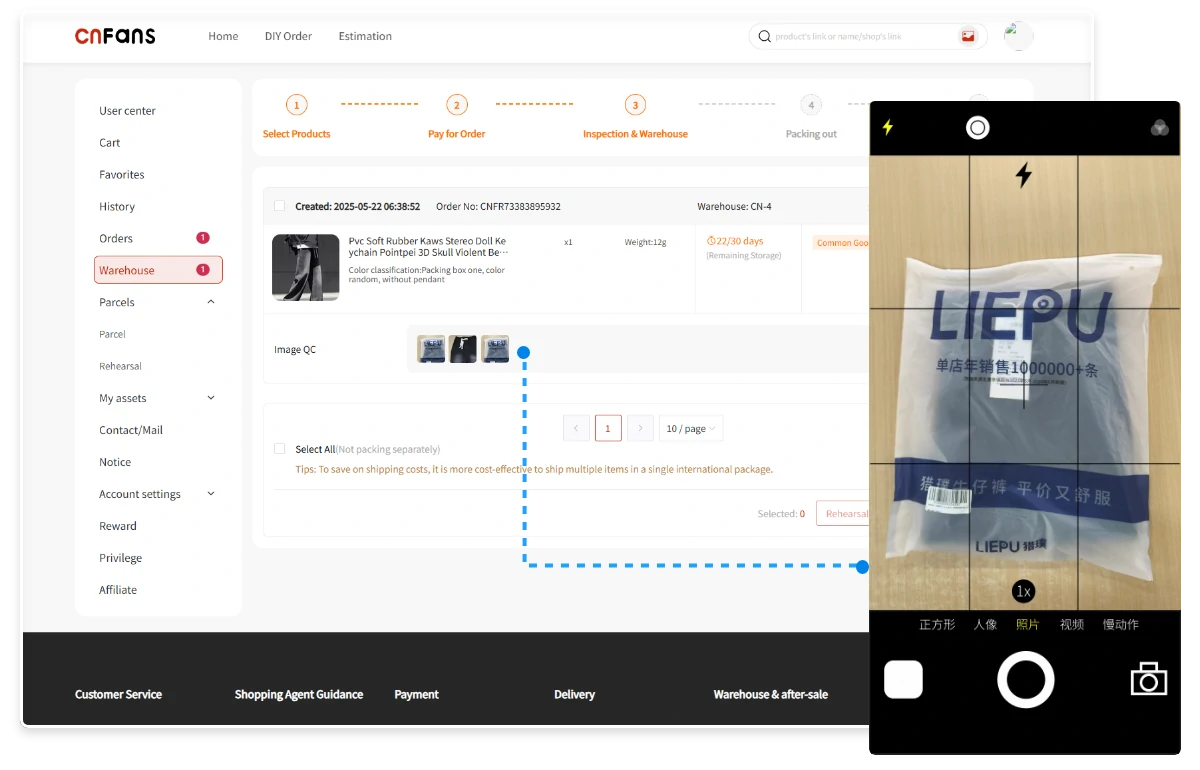Open third Image QC thumbnail
The height and width of the screenshot is (770, 1200).
495,349
